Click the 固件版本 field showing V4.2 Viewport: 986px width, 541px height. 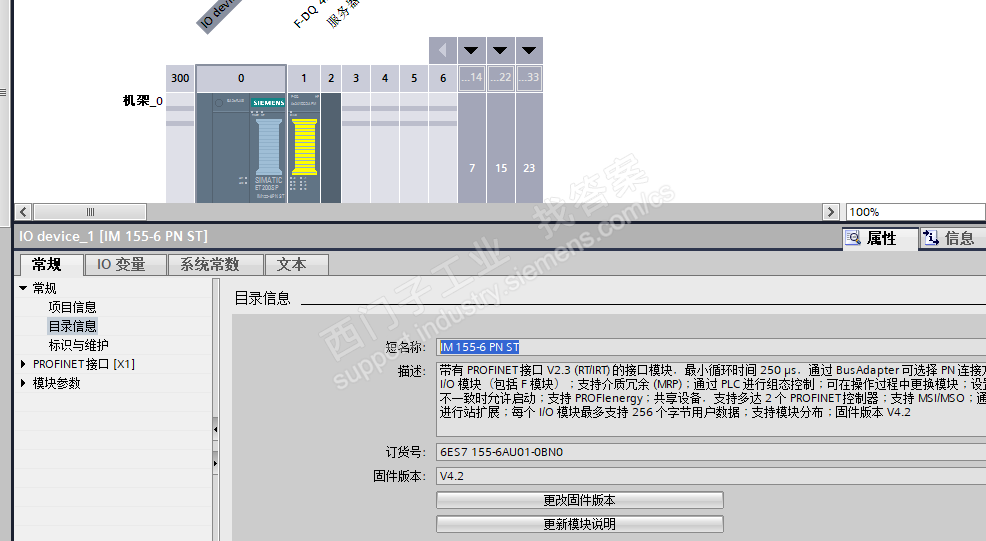[711, 476]
